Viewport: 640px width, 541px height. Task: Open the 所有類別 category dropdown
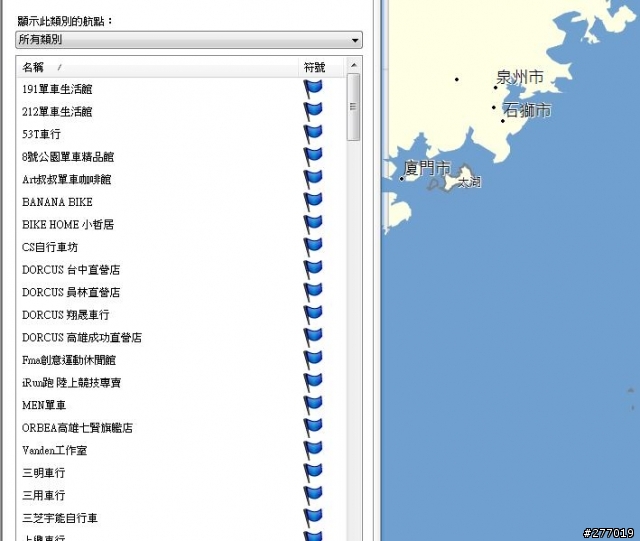click(189, 40)
